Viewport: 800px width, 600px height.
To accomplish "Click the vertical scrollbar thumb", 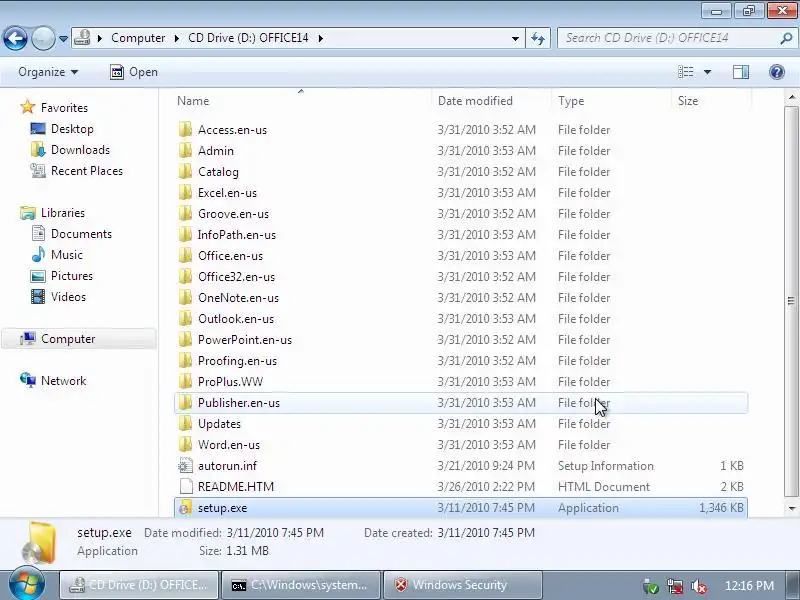I will pos(791,301).
